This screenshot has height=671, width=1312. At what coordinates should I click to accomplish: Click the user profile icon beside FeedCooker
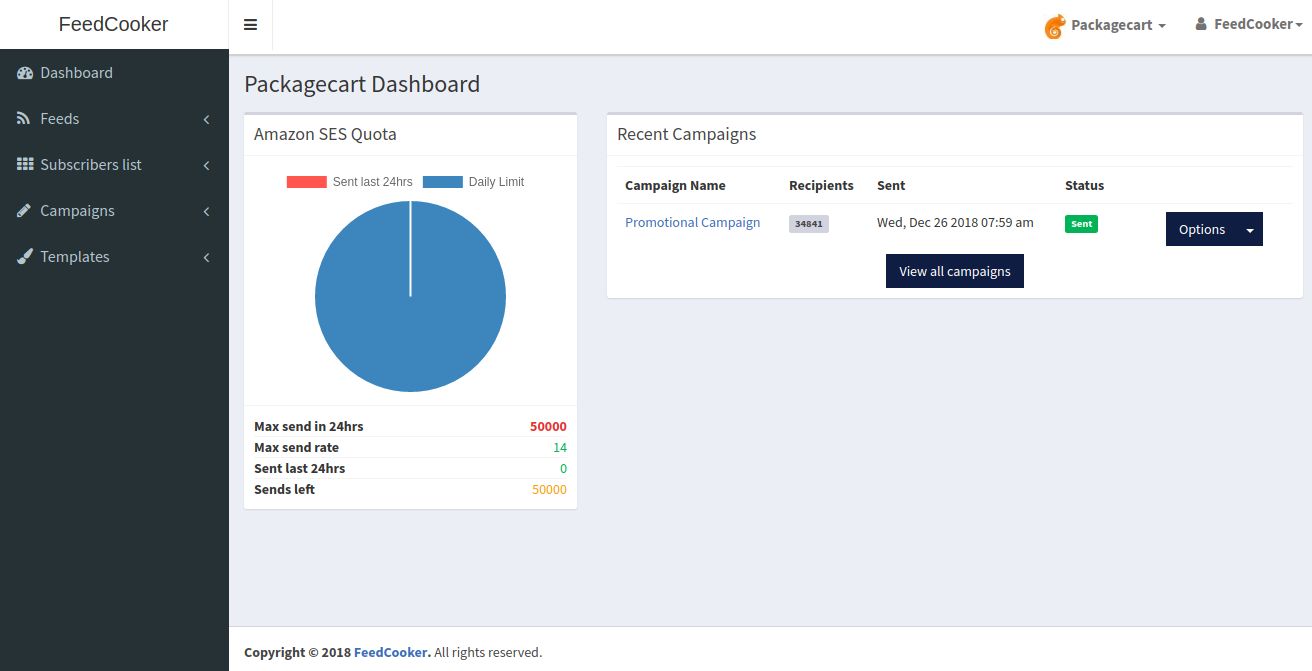point(1201,24)
